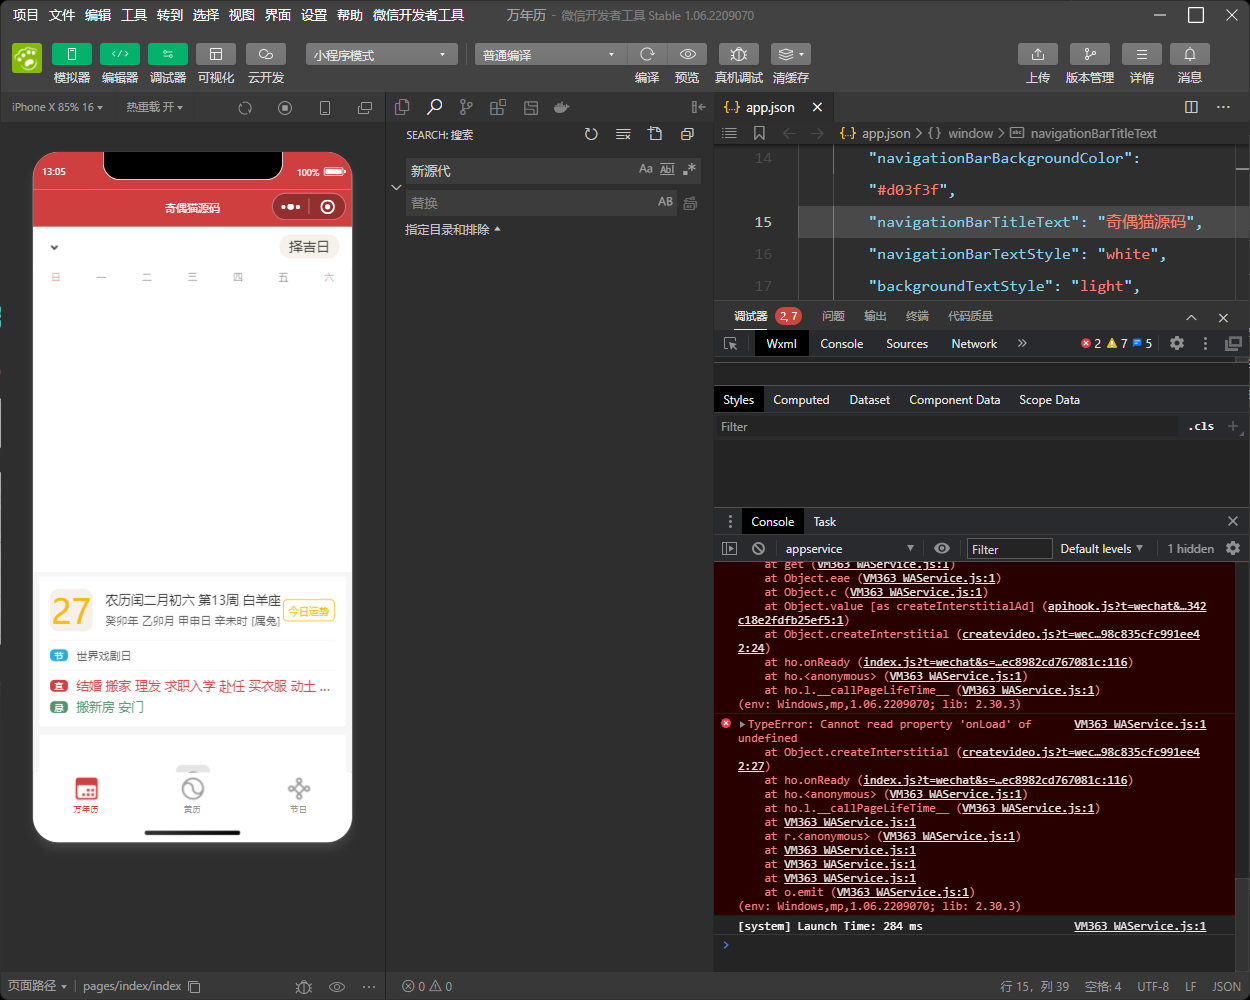Open the Default levels log dropdown
The width and height of the screenshot is (1250, 1000).
(x=1101, y=549)
